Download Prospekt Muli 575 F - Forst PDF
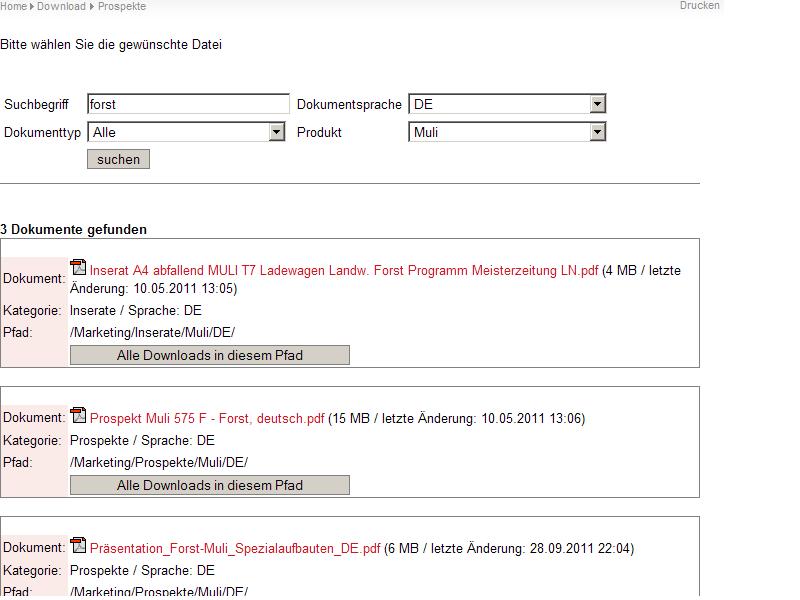This screenshot has width=800, height=600. click(x=207, y=419)
